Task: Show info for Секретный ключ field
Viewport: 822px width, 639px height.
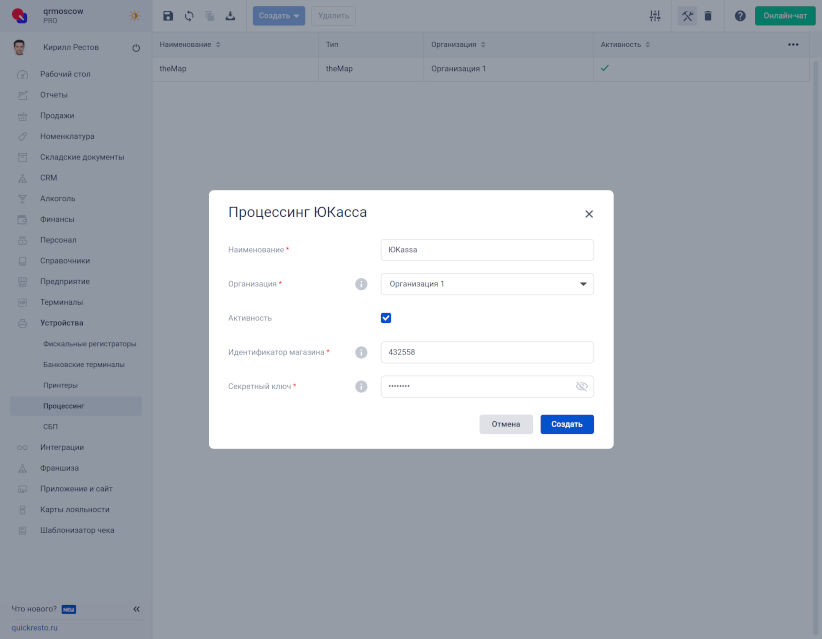Action: pos(361,386)
